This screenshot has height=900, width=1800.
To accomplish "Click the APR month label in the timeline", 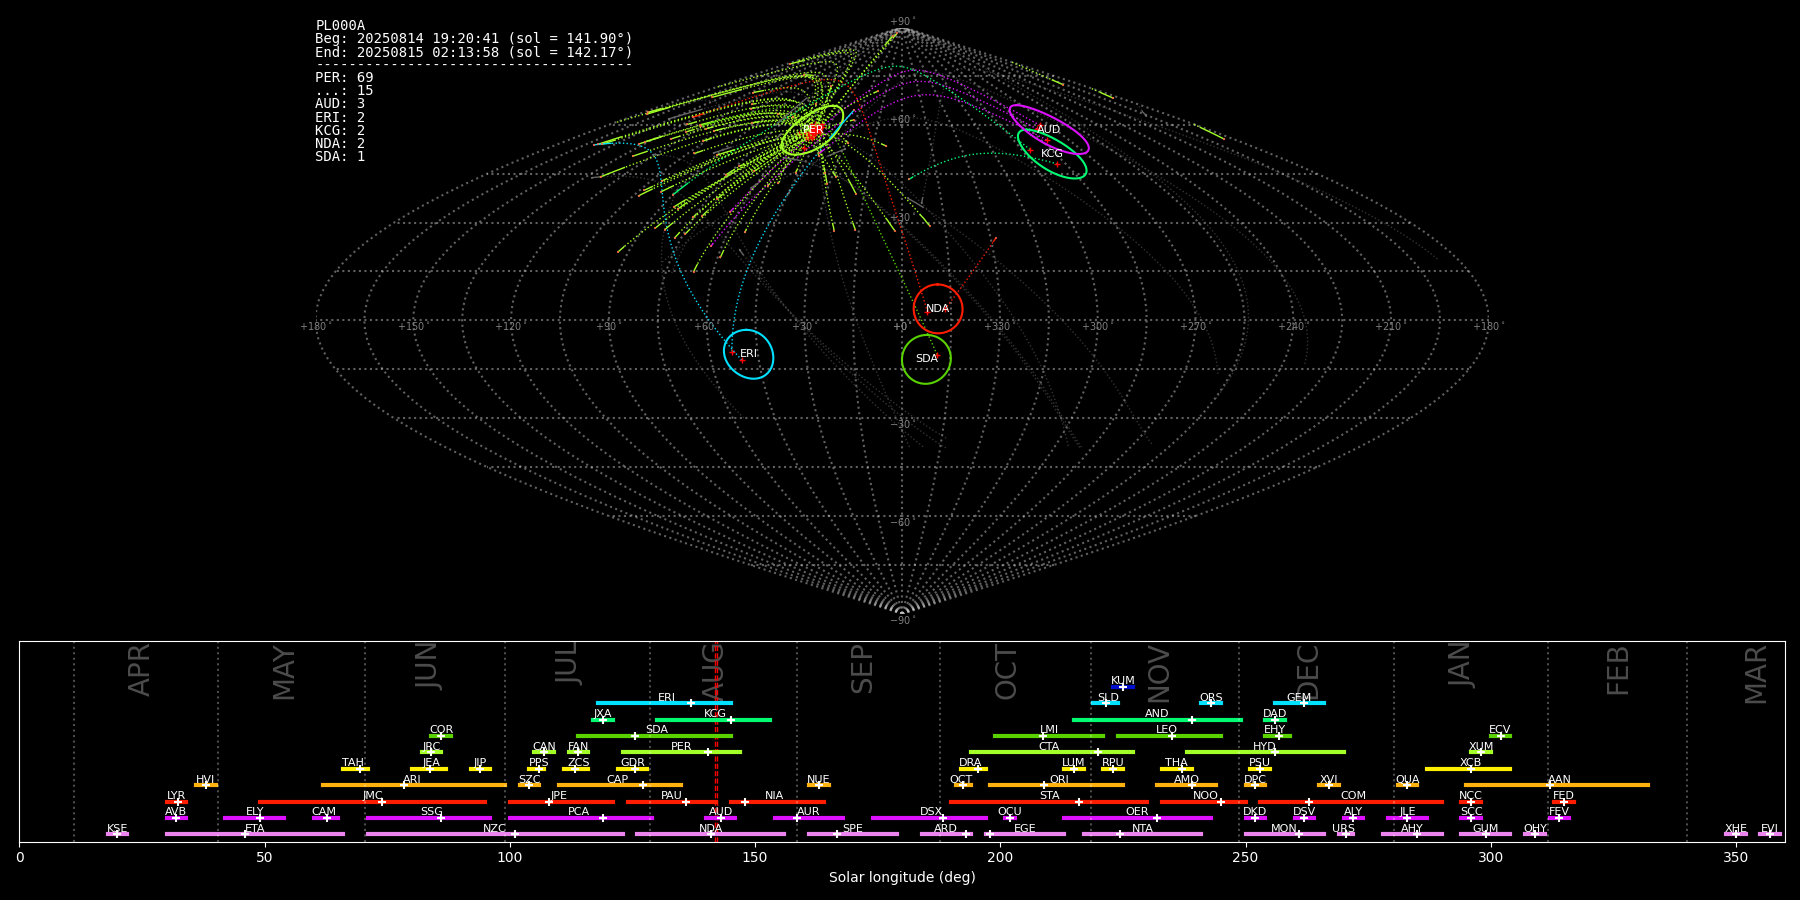I will (139, 670).
